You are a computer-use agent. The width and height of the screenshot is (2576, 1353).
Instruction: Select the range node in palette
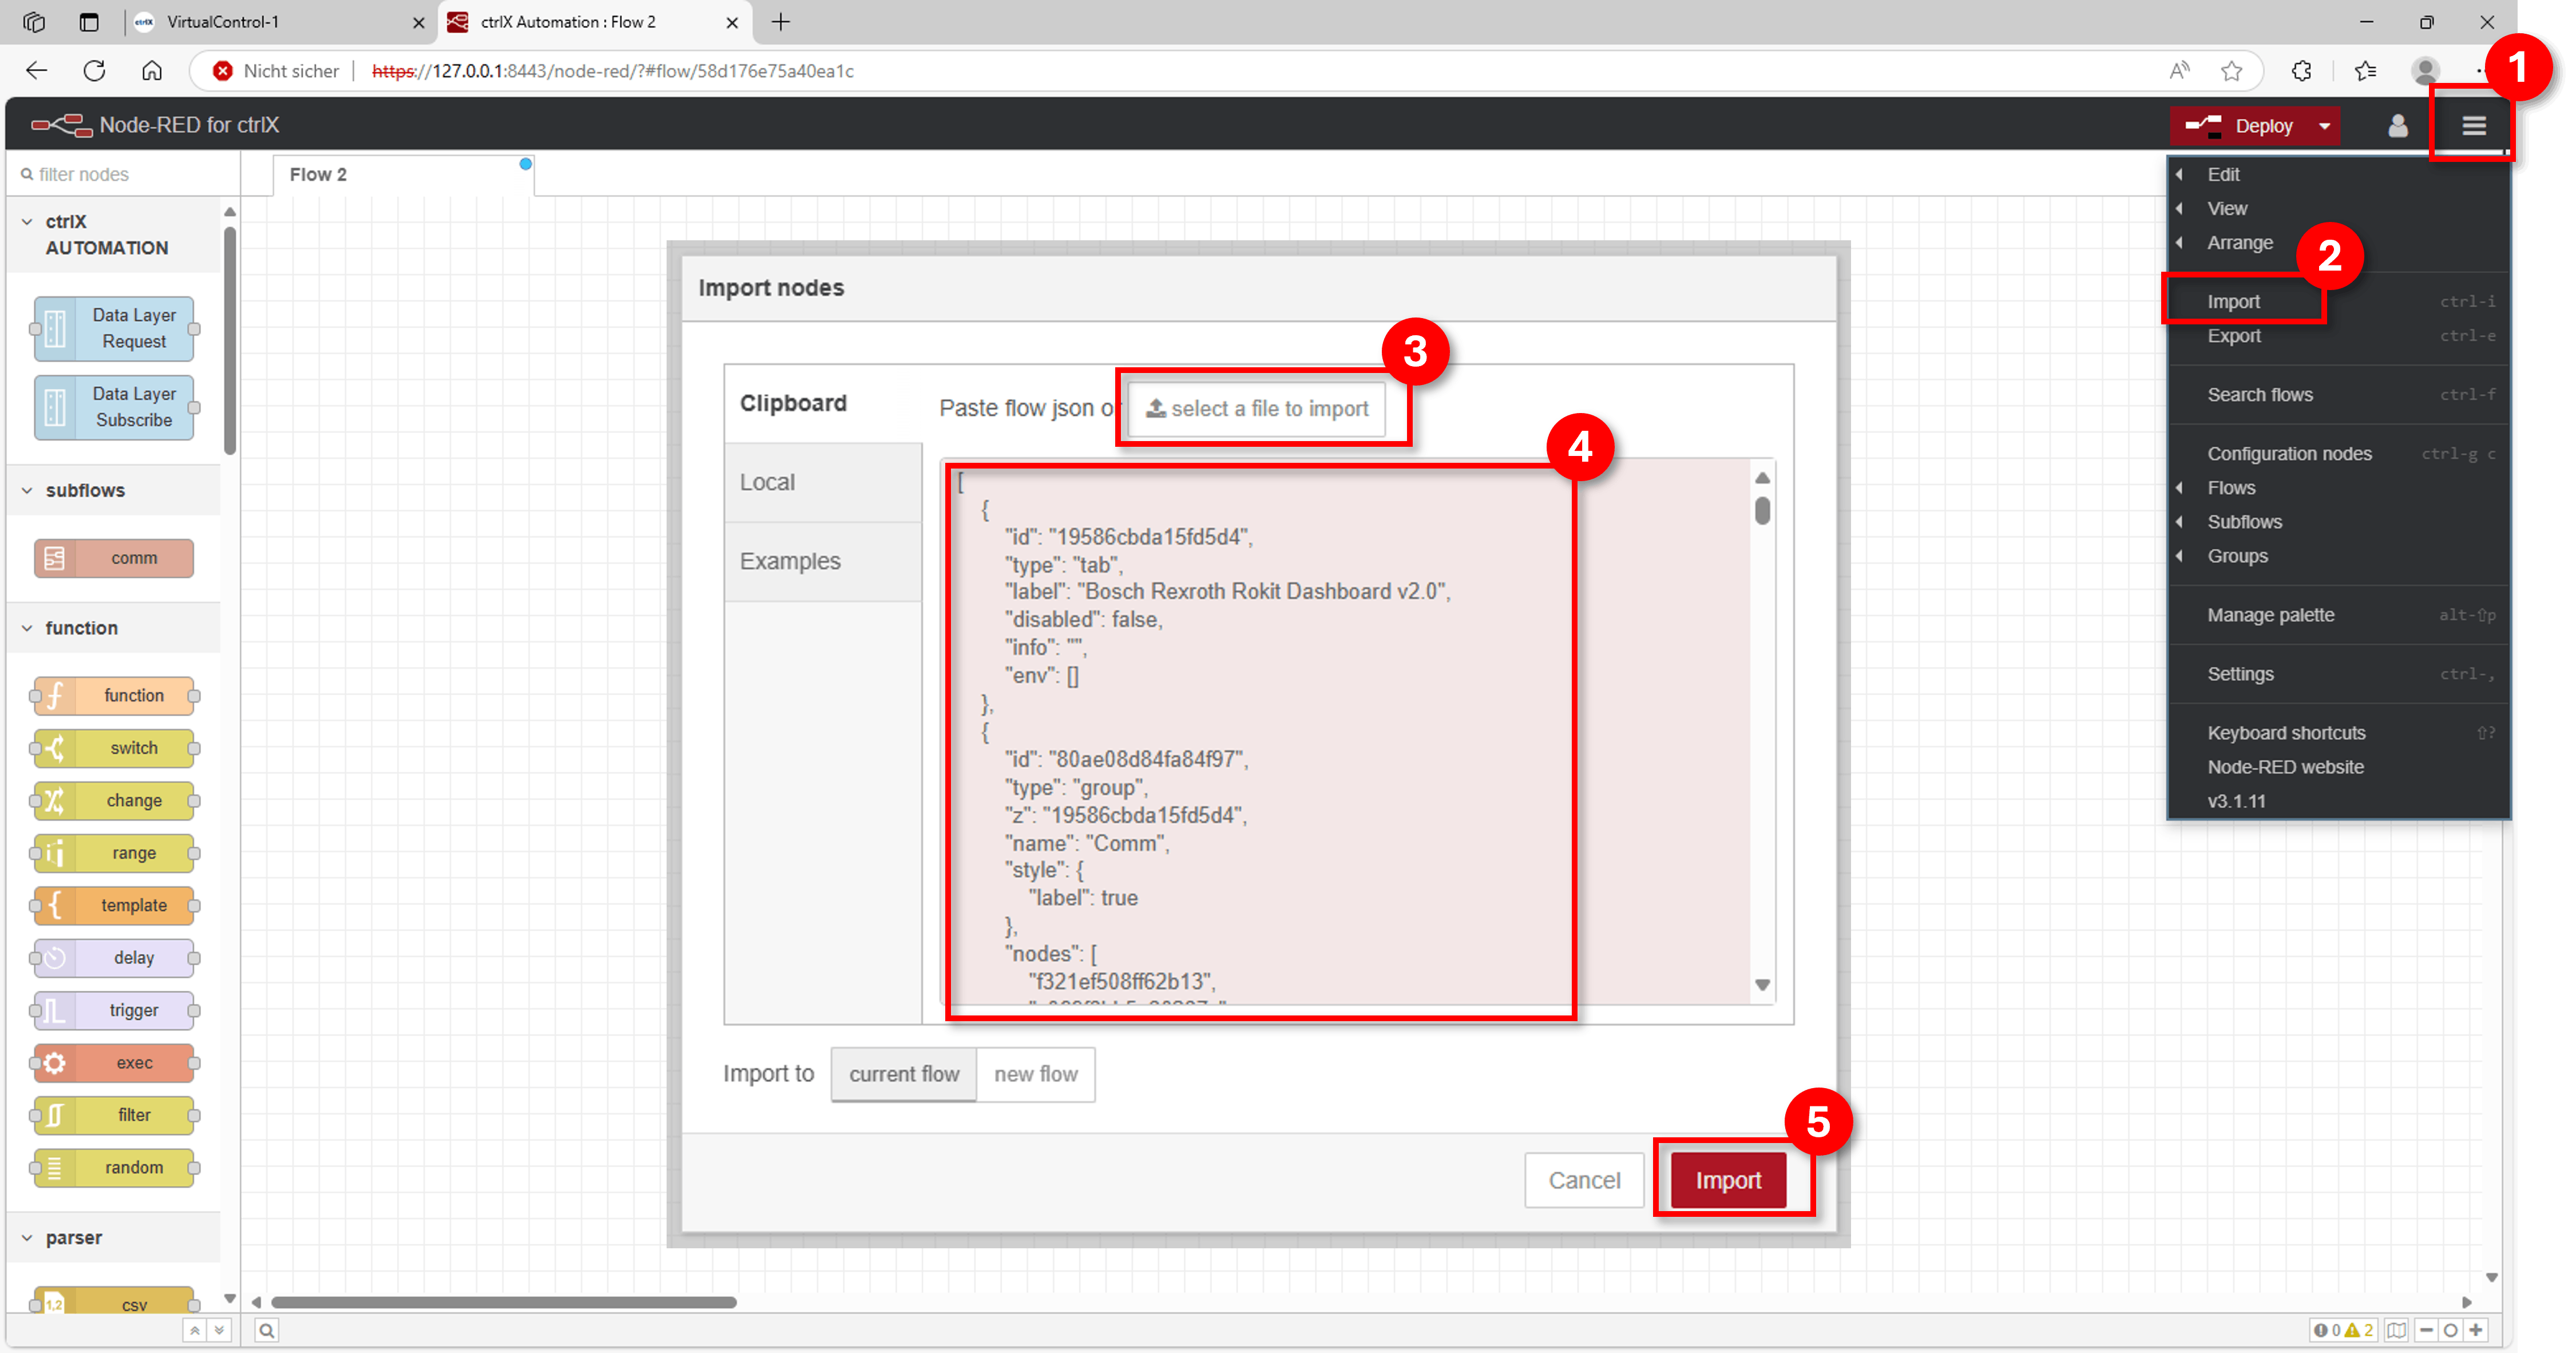[x=114, y=853]
